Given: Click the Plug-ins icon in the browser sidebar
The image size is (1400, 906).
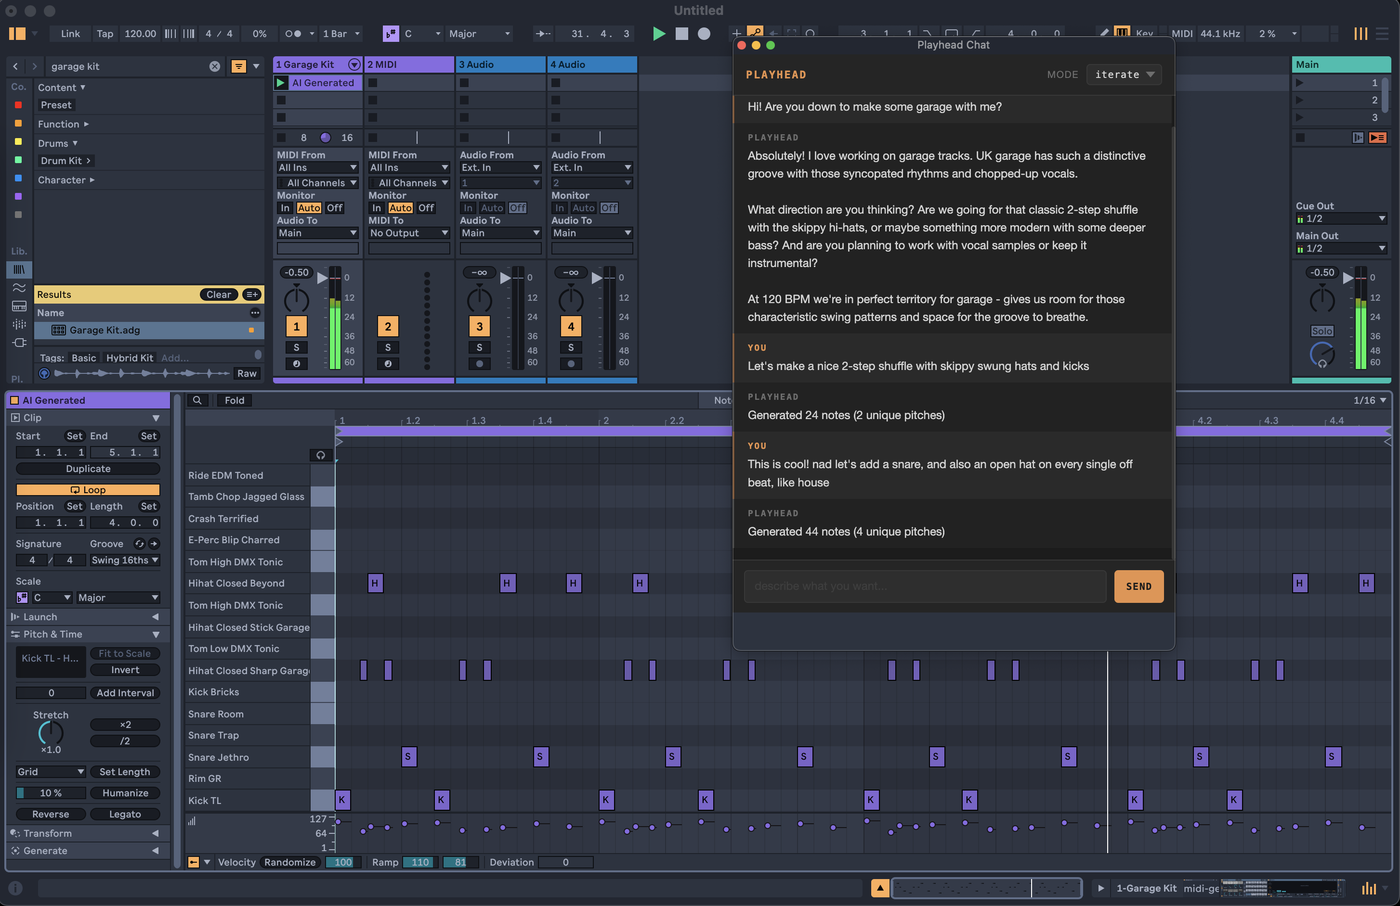Looking at the screenshot, I should [18, 342].
